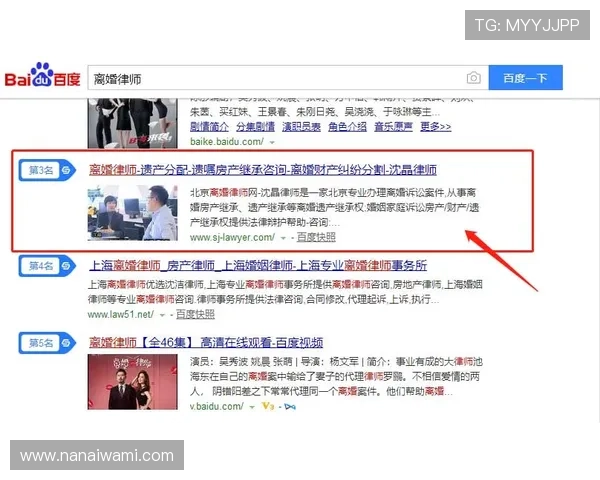Open 百度快照 for www.sj-lawyer.com result
Screen dimensions: 600x480
316,237
